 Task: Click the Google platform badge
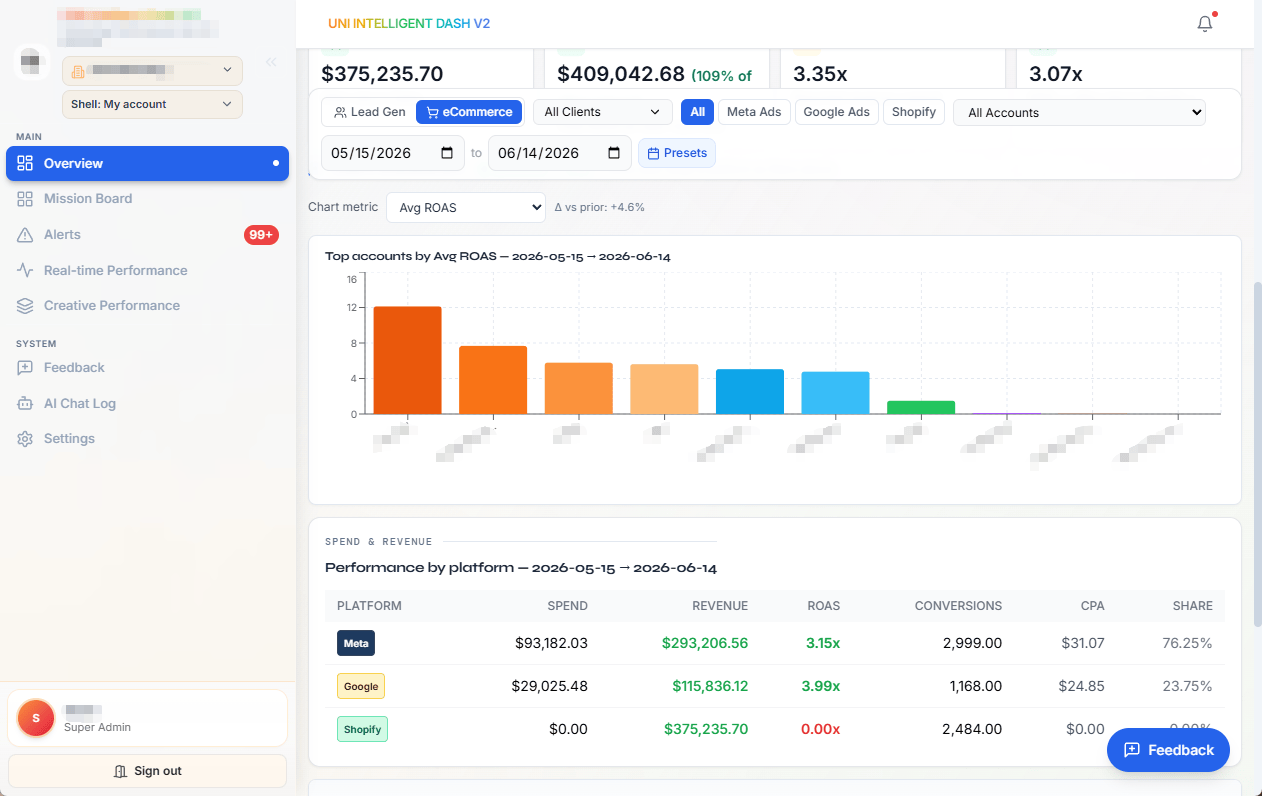361,686
